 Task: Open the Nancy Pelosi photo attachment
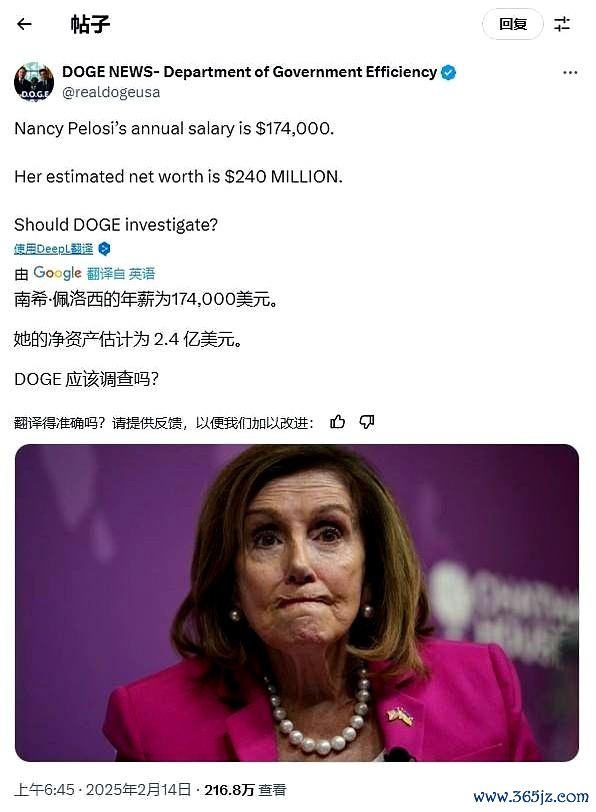pos(297,603)
